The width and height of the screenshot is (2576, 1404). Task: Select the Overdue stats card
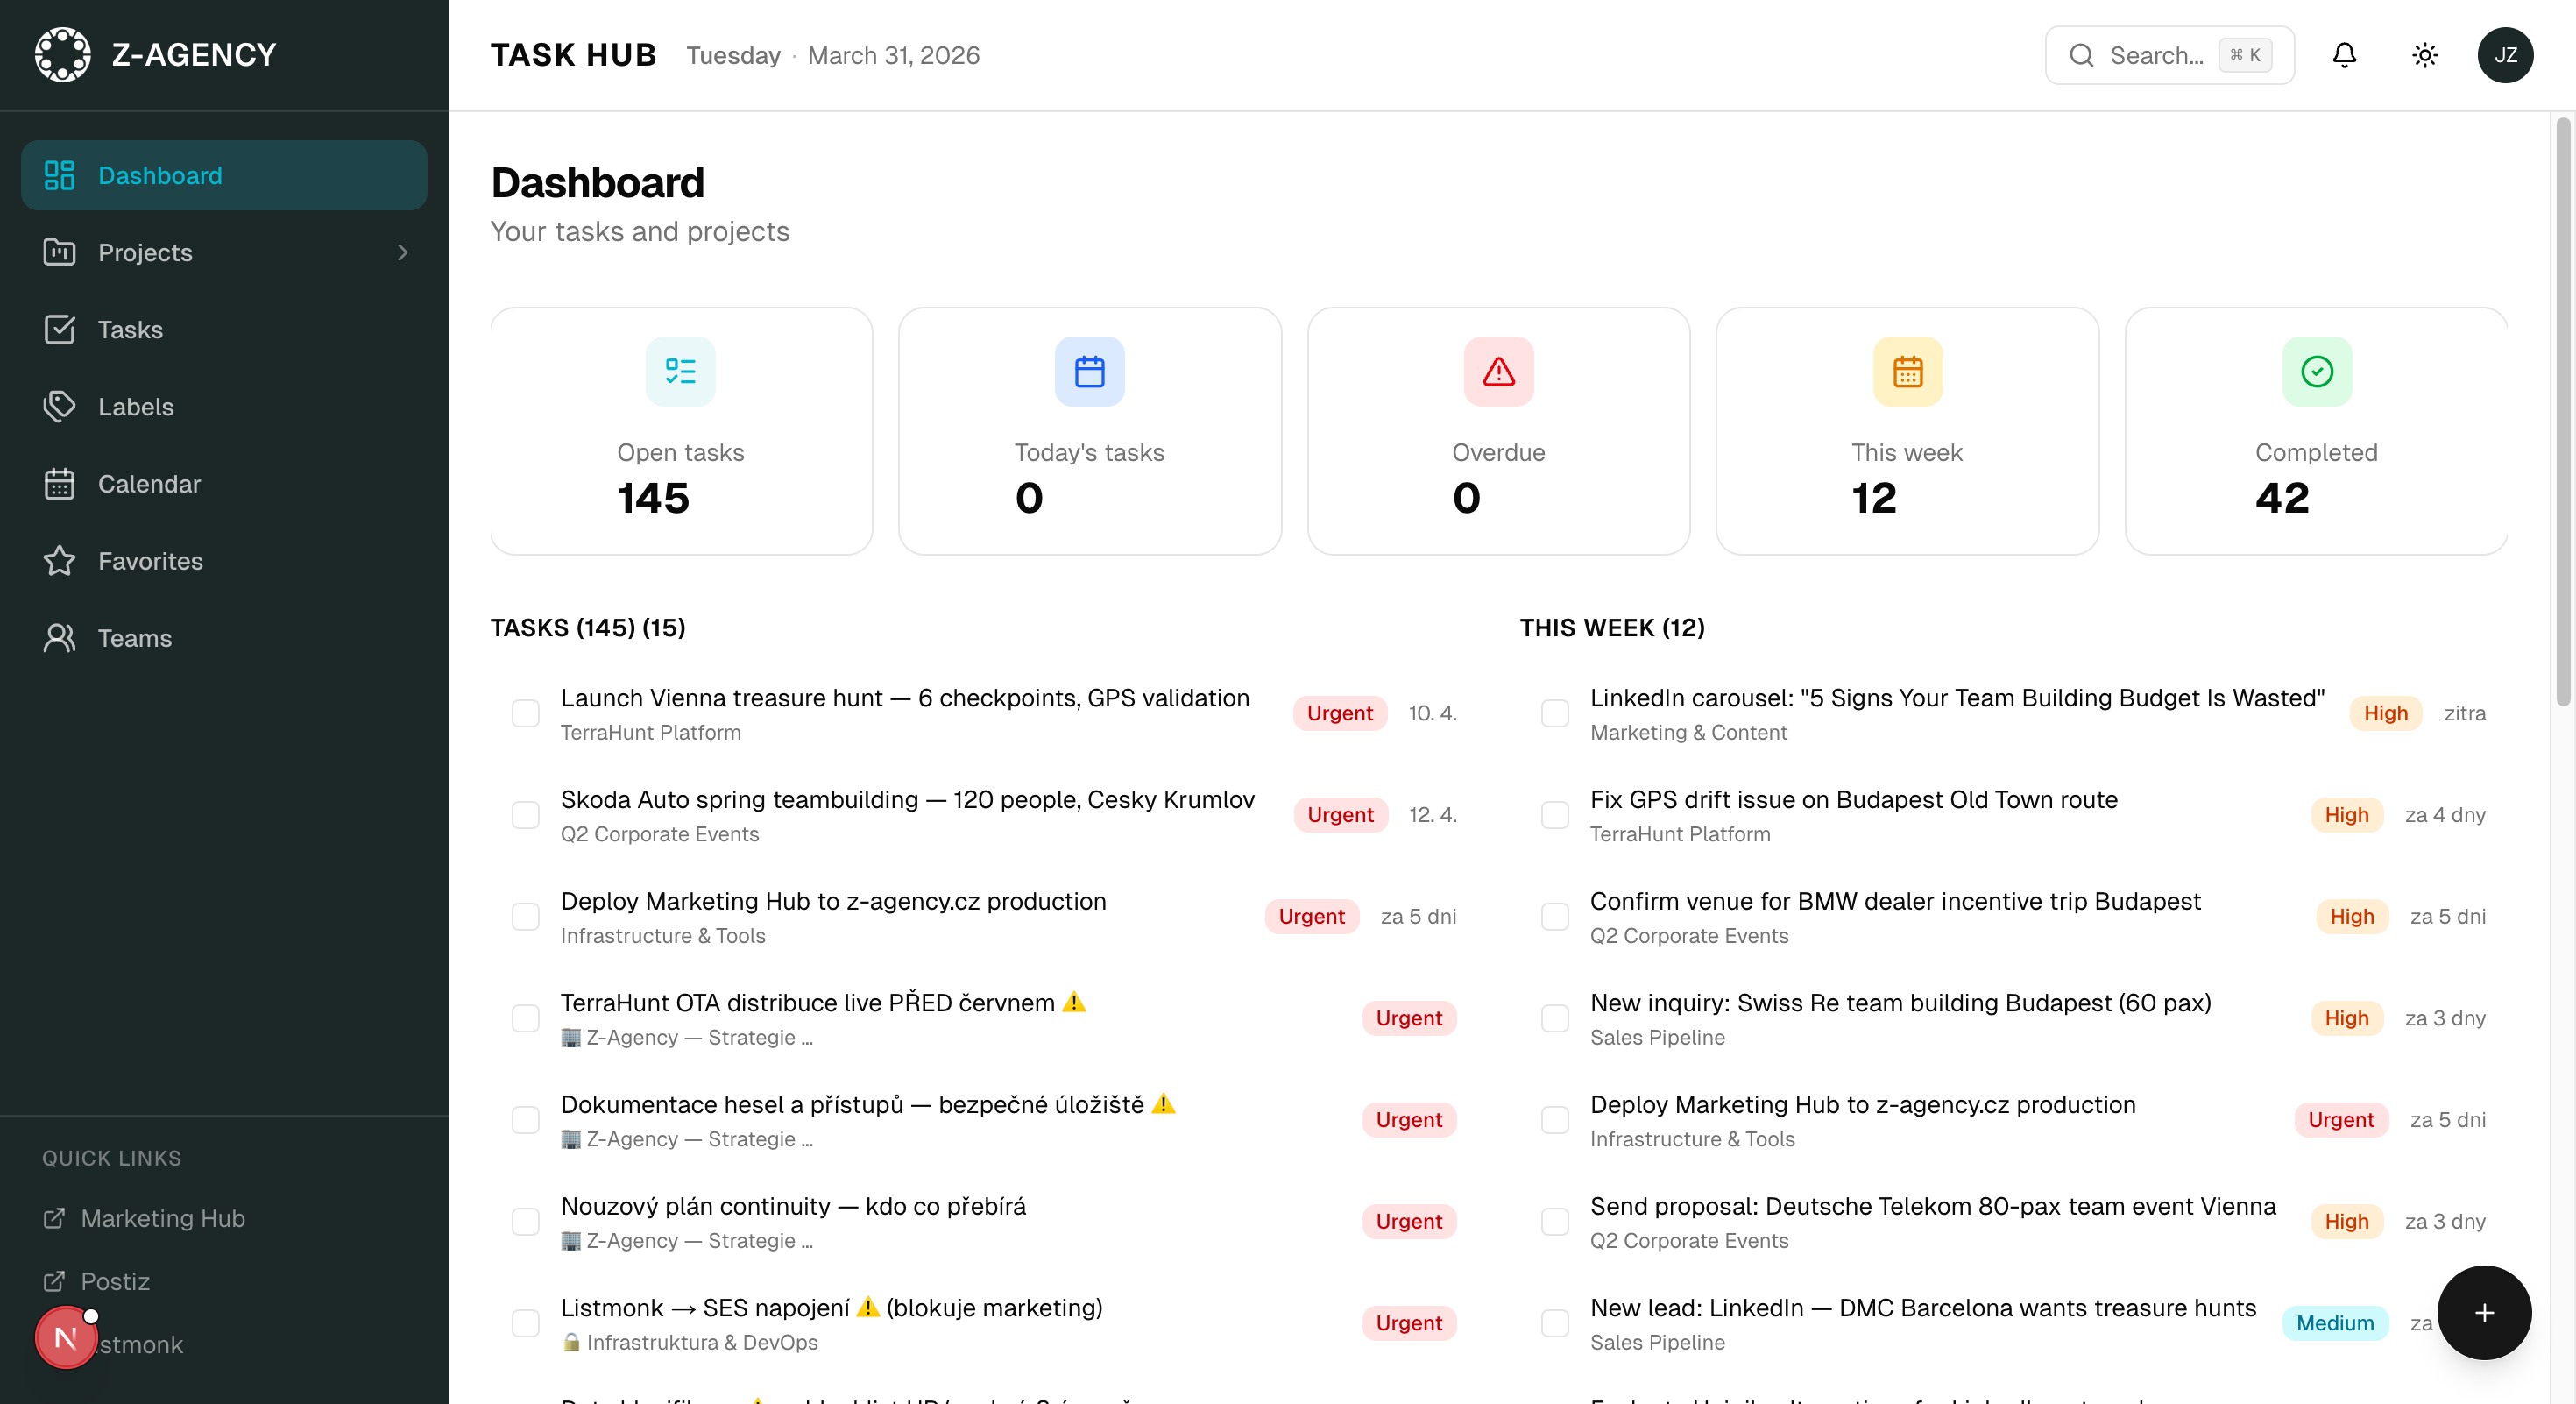click(x=1497, y=432)
